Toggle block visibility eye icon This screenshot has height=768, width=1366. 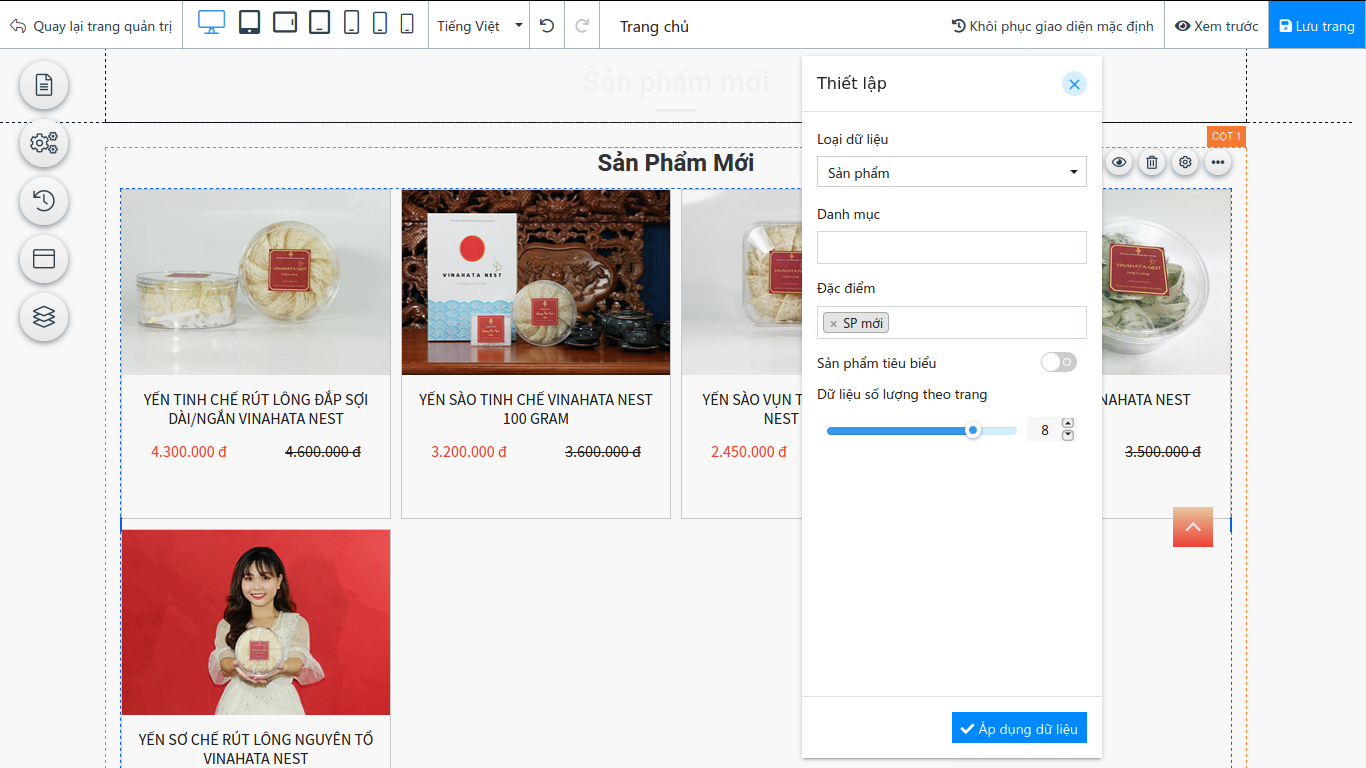(x=1119, y=162)
